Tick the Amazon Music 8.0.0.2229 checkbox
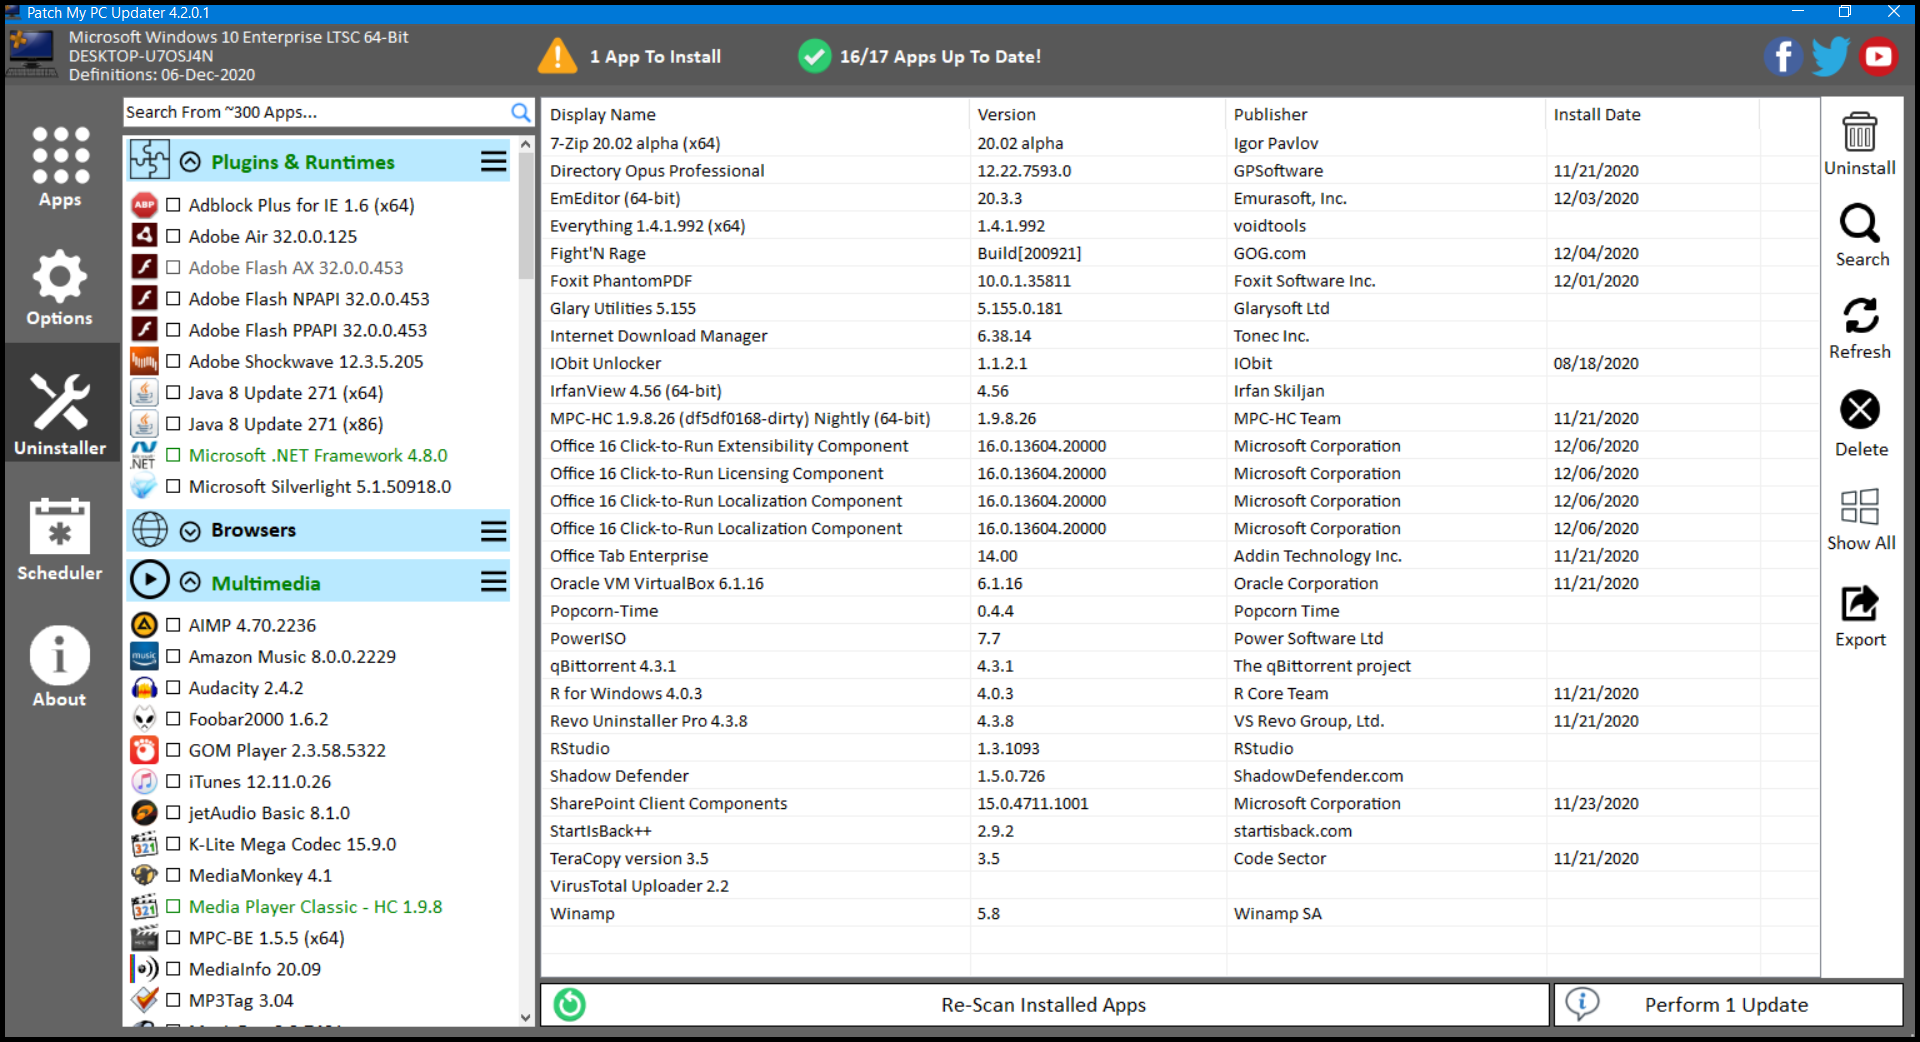 click(x=173, y=656)
